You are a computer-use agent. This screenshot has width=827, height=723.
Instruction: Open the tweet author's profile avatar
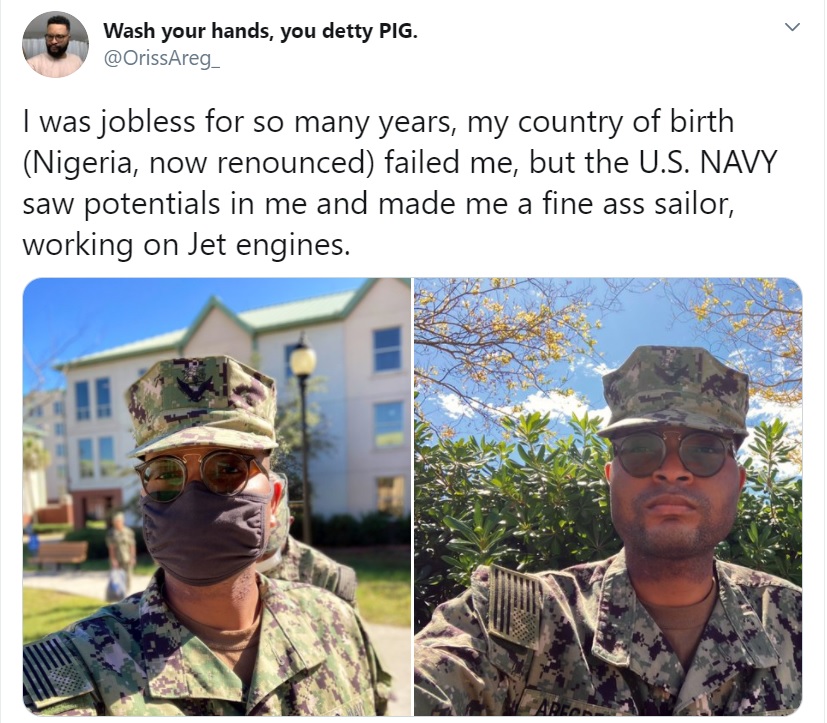click(55, 45)
